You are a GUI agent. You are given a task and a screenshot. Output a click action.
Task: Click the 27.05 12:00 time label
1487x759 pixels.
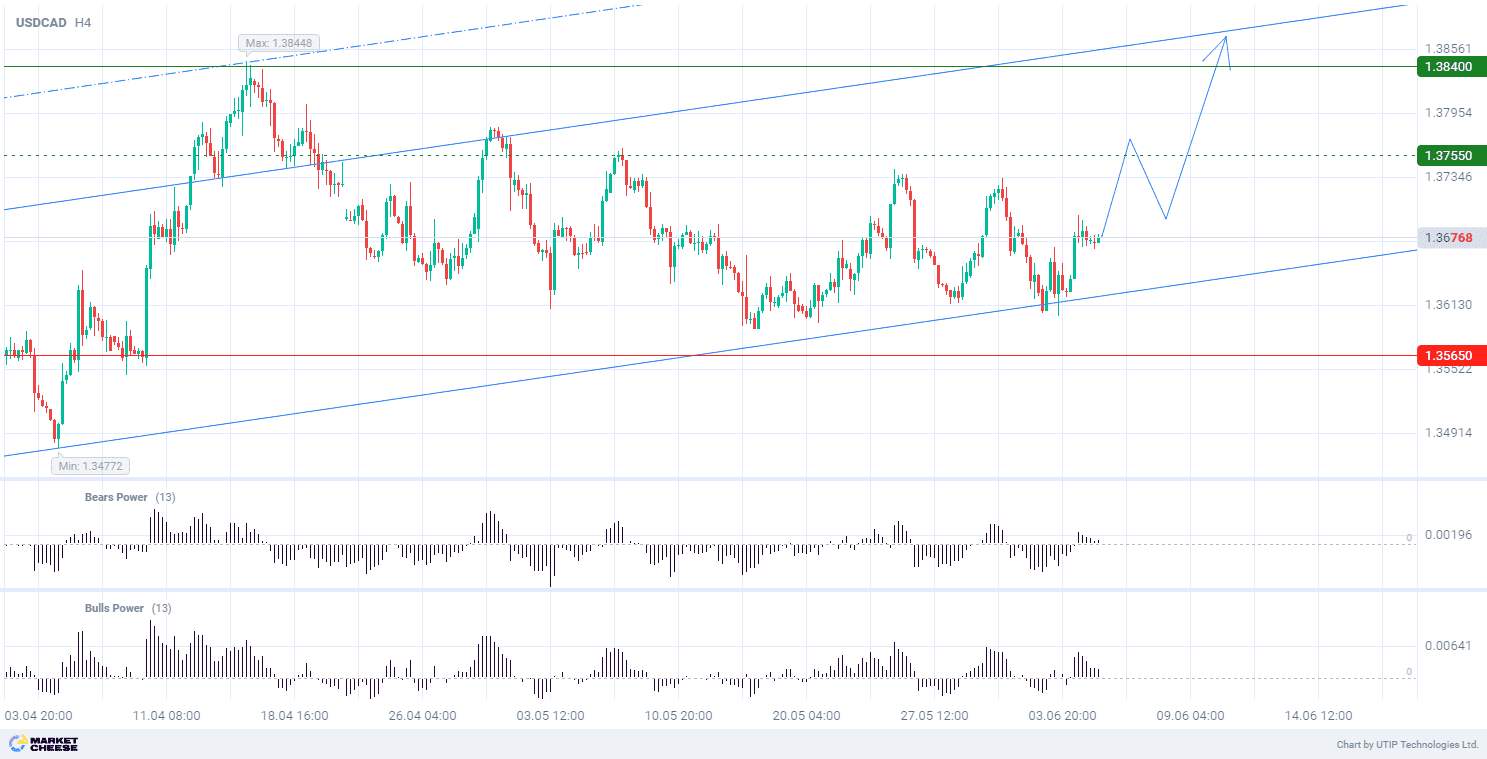(x=934, y=716)
